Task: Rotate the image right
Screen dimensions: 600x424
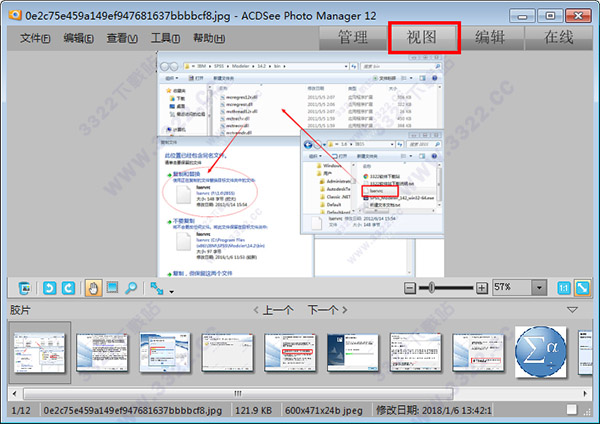Action: 68,288
